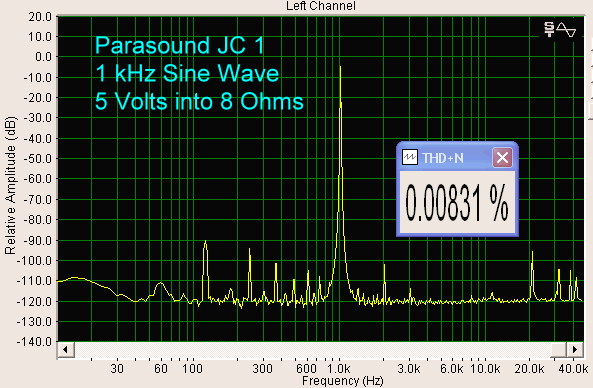This screenshot has width=593, height=388.
Task: Click the 1 kHz Sine Wave annotation
Action: (x=187, y=73)
